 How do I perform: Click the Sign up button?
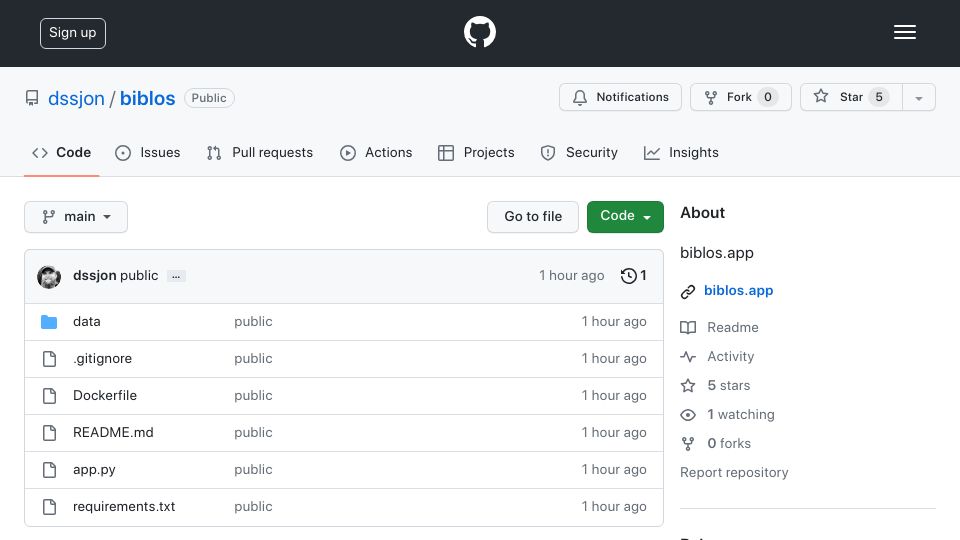pyautogui.click(x=73, y=33)
